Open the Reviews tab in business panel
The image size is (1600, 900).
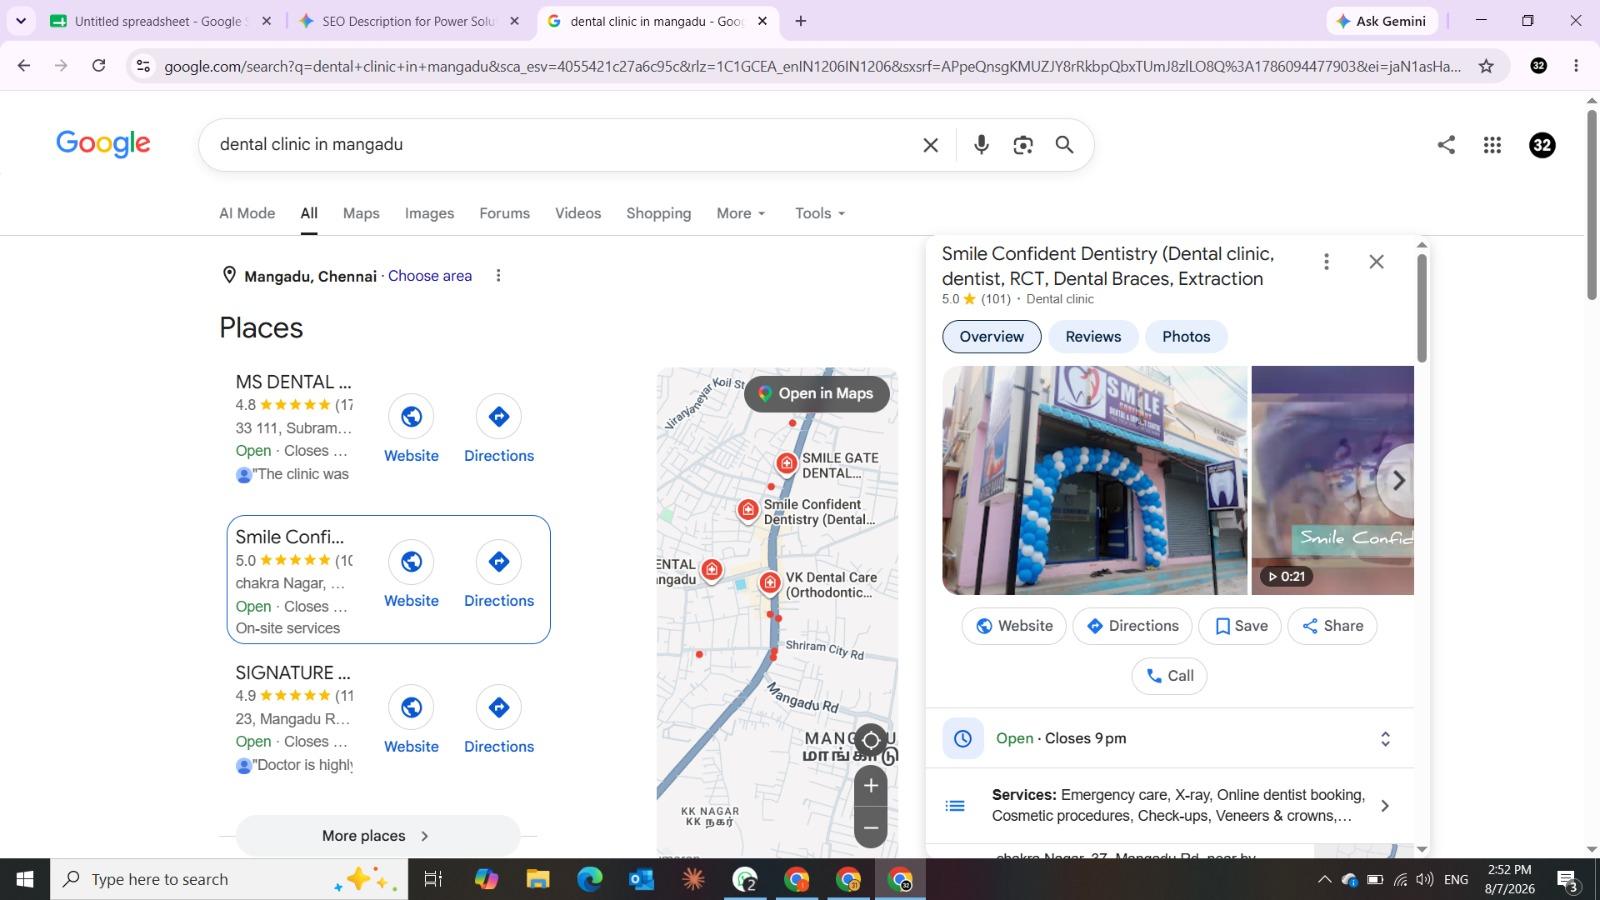click(1093, 337)
